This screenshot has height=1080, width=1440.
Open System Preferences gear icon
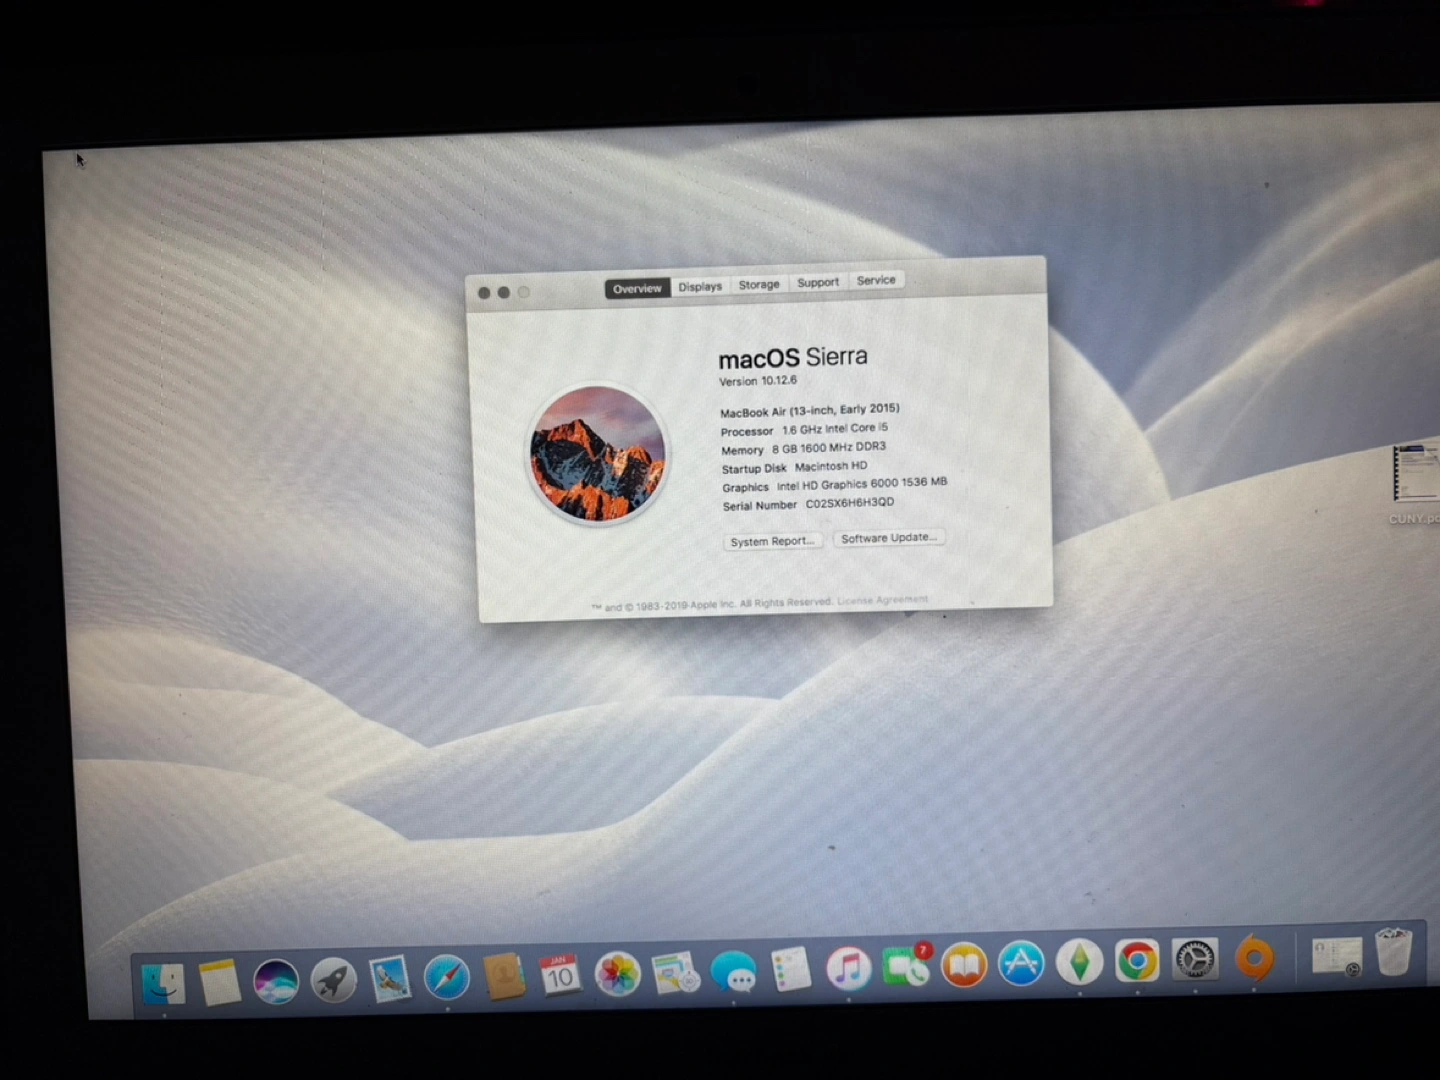click(x=1195, y=960)
